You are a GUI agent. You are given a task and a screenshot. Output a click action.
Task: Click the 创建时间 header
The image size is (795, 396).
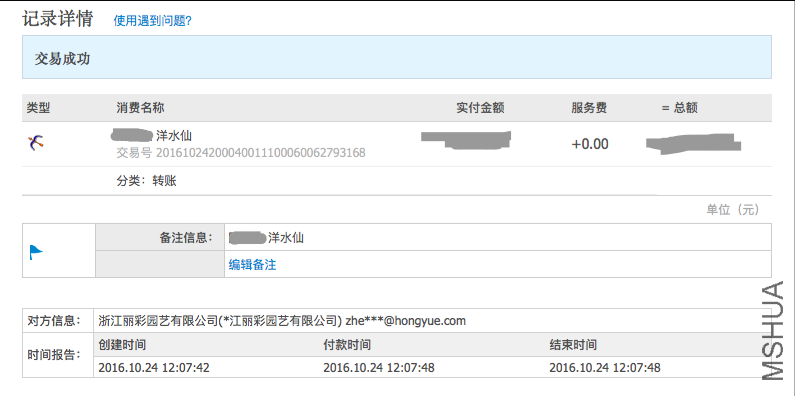pos(122,345)
